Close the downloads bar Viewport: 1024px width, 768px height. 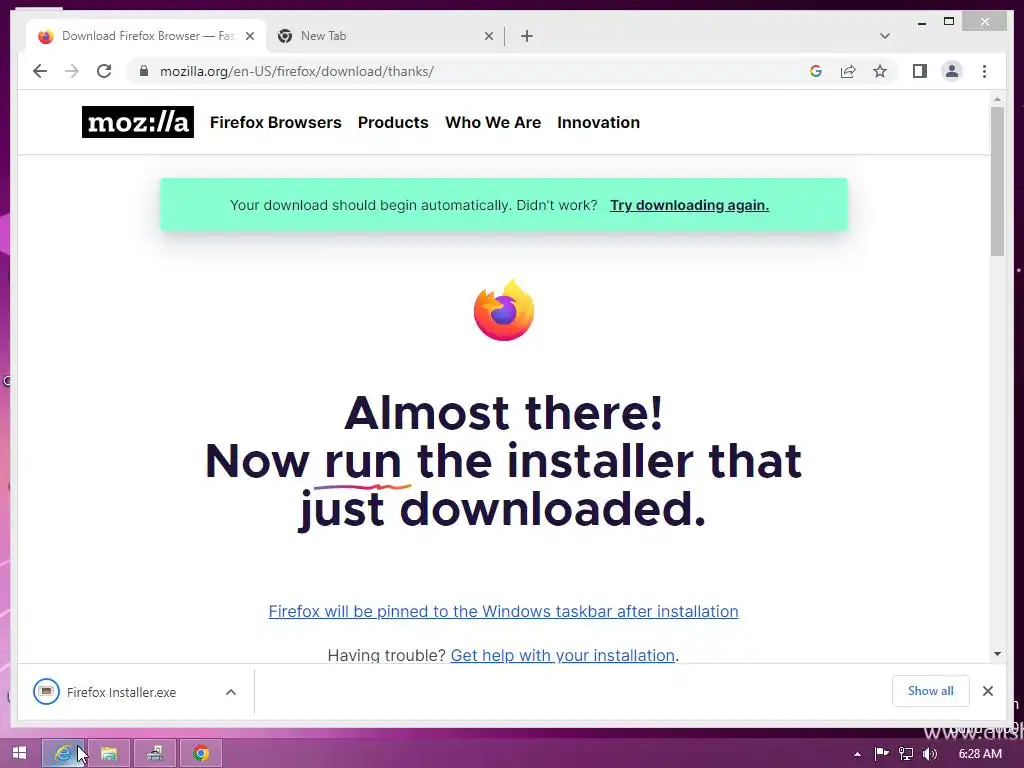[988, 691]
